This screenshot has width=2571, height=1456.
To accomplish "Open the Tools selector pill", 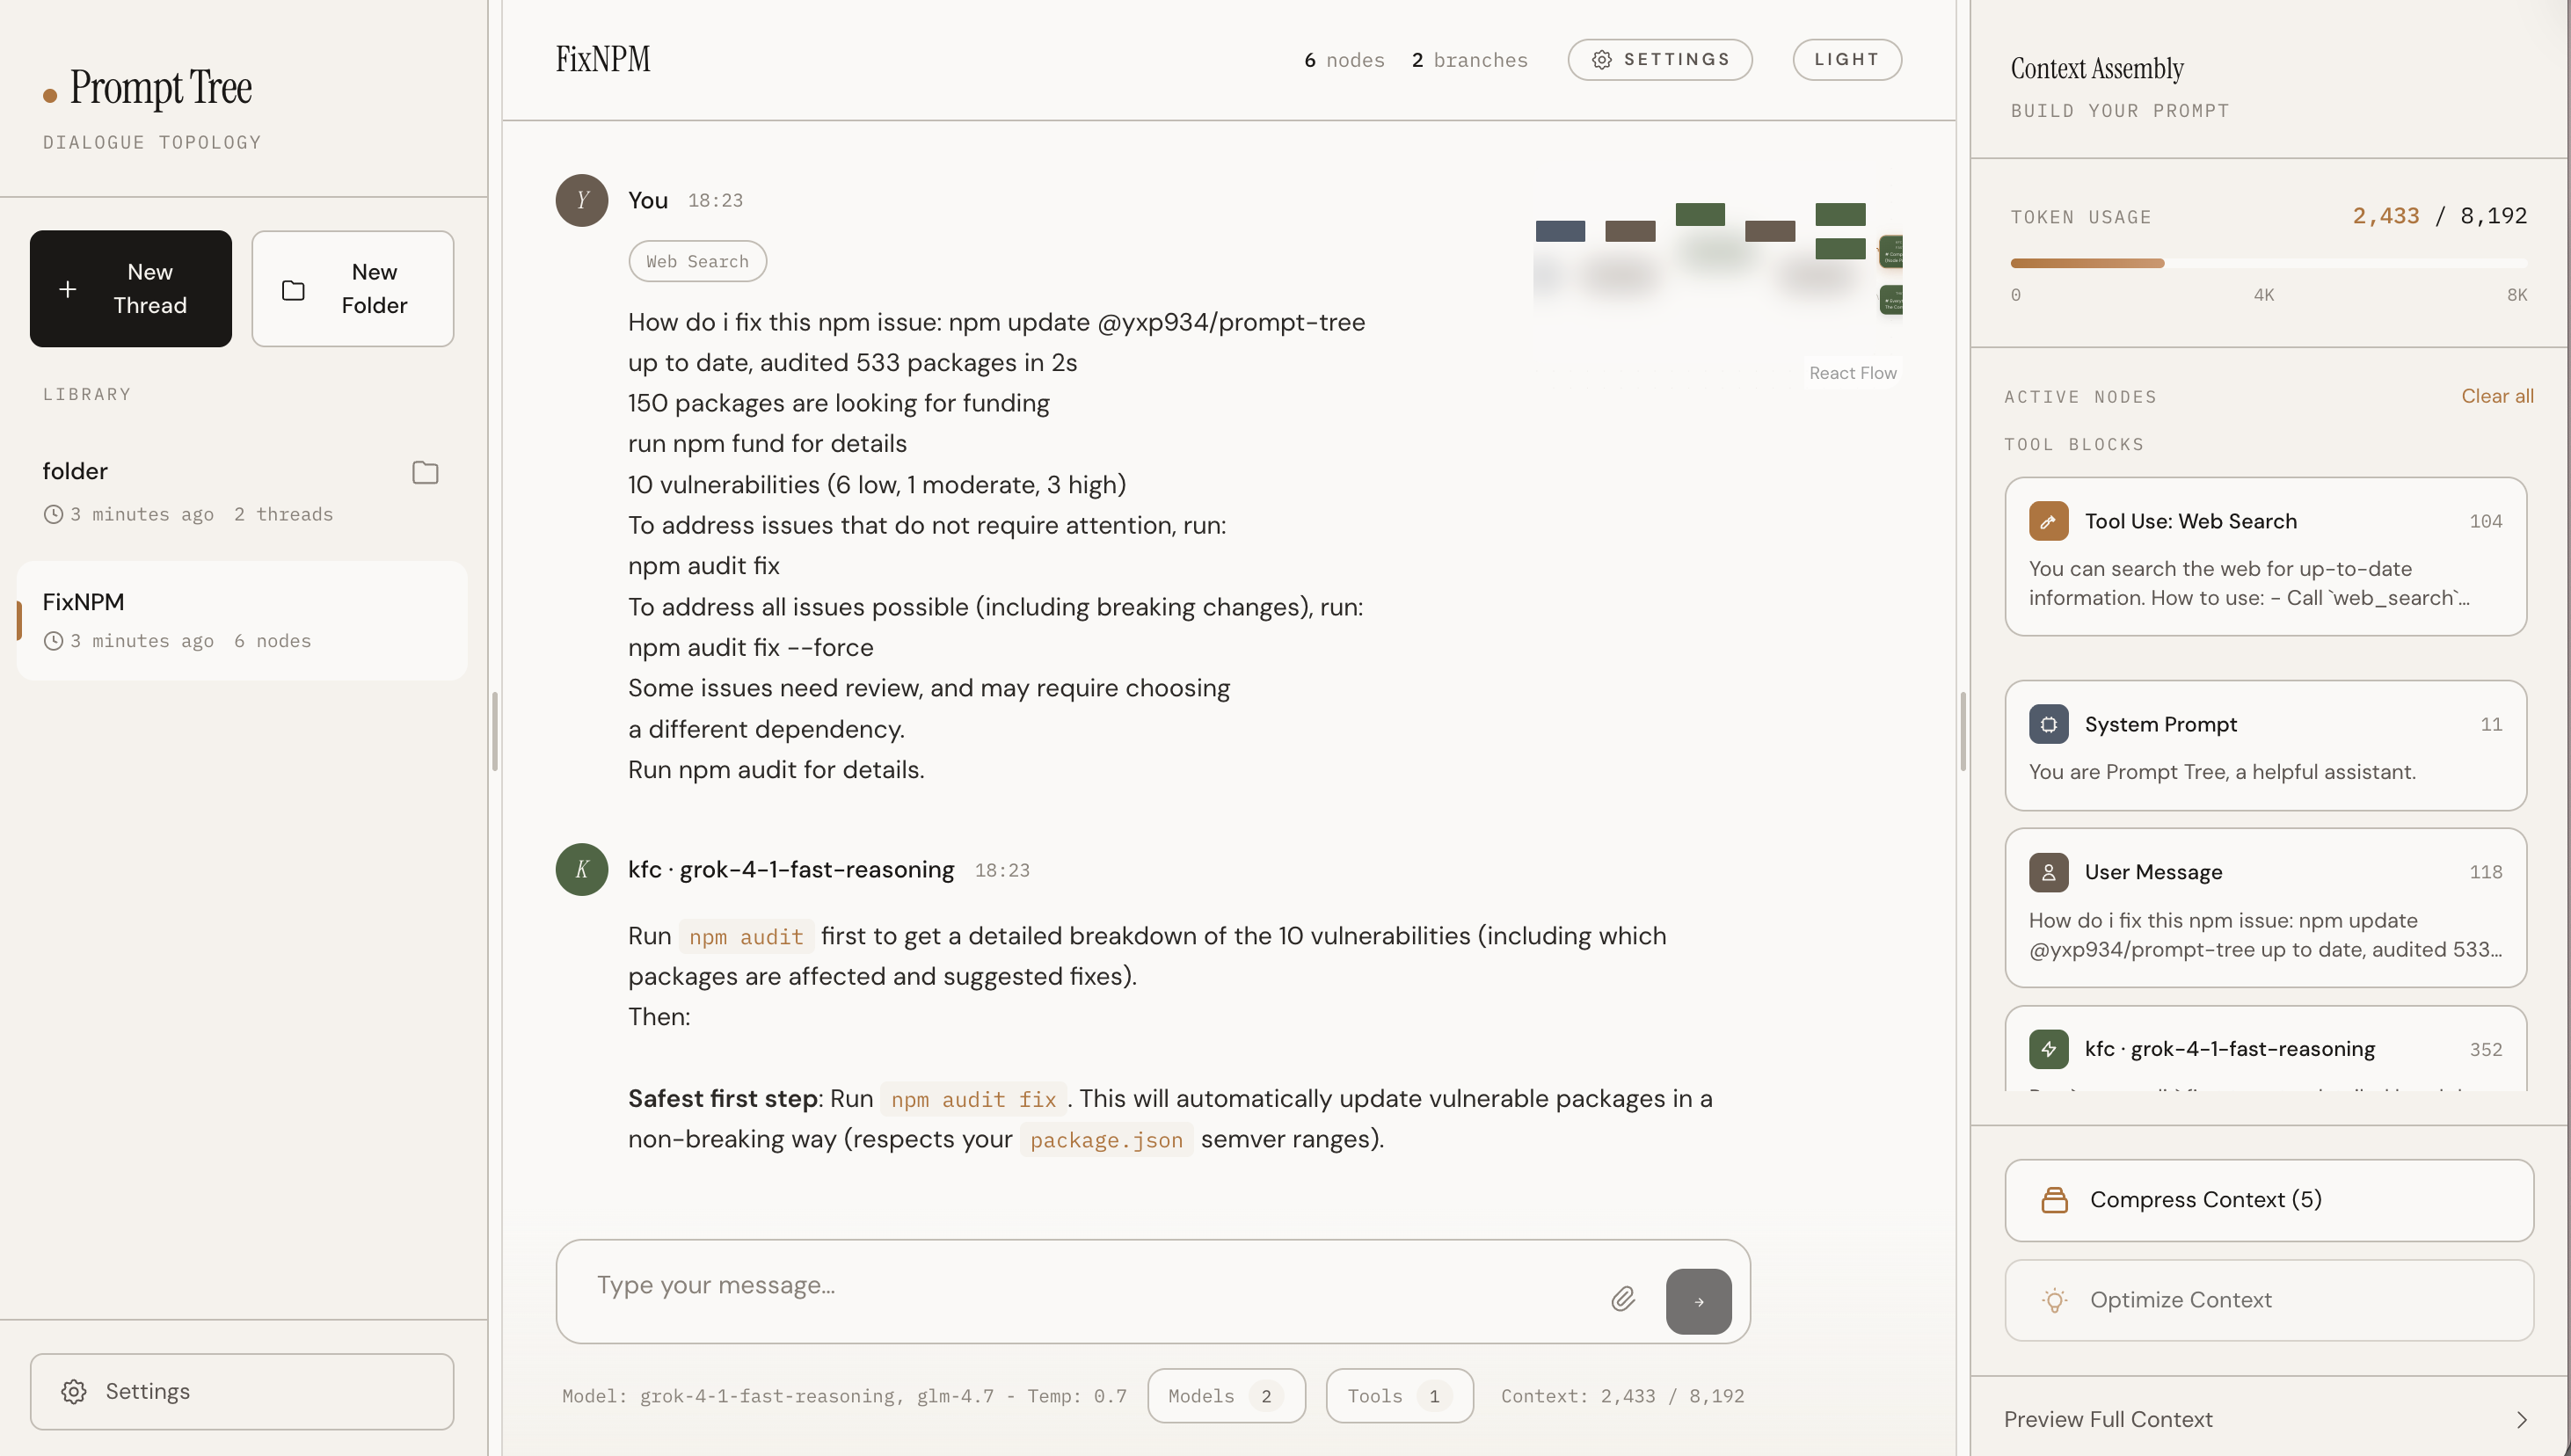I will (1399, 1395).
